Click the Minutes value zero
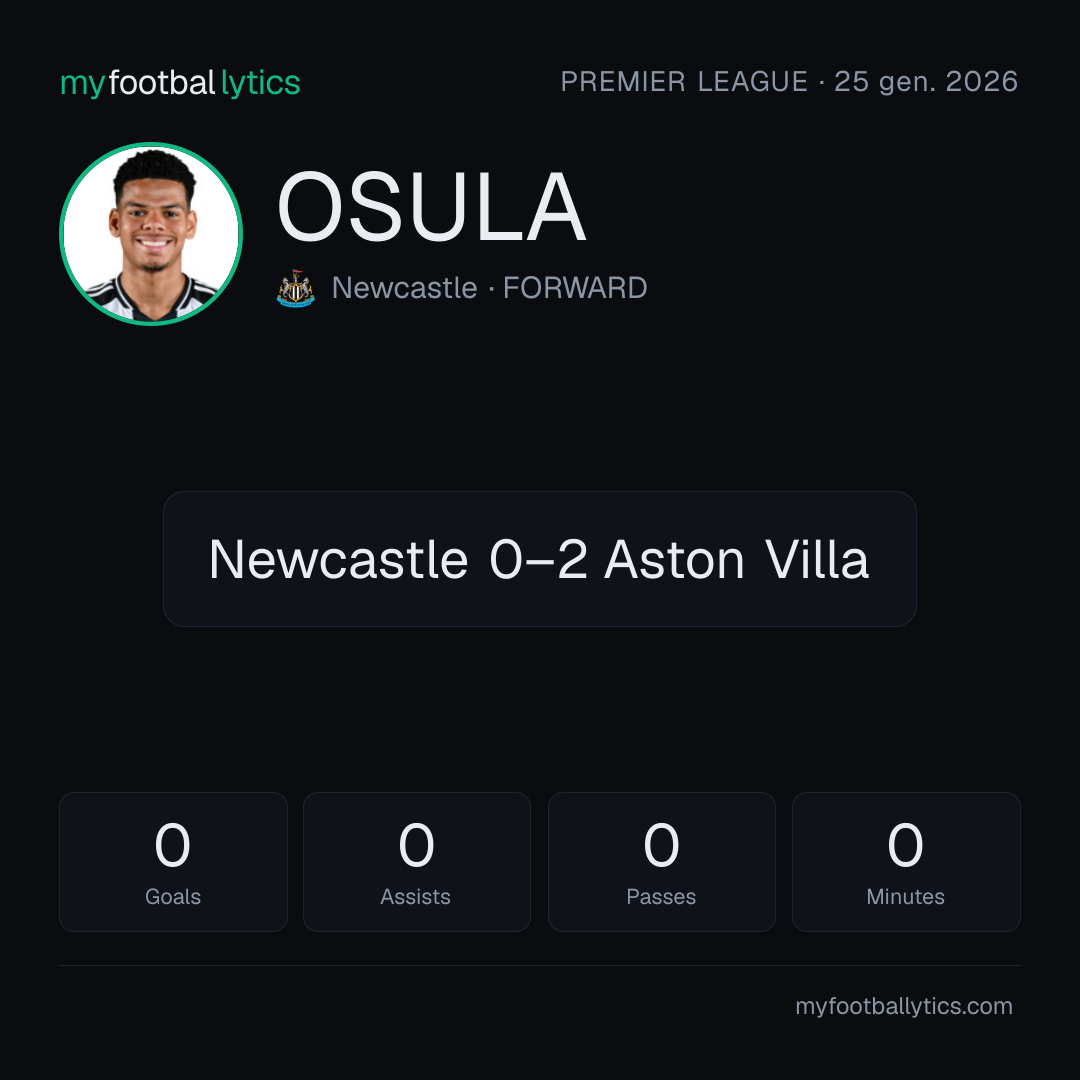The image size is (1080, 1080). (905, 845)
